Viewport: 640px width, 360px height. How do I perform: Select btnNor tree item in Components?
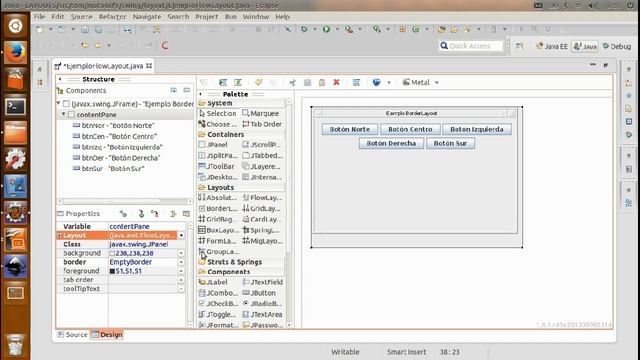(113, 125)
